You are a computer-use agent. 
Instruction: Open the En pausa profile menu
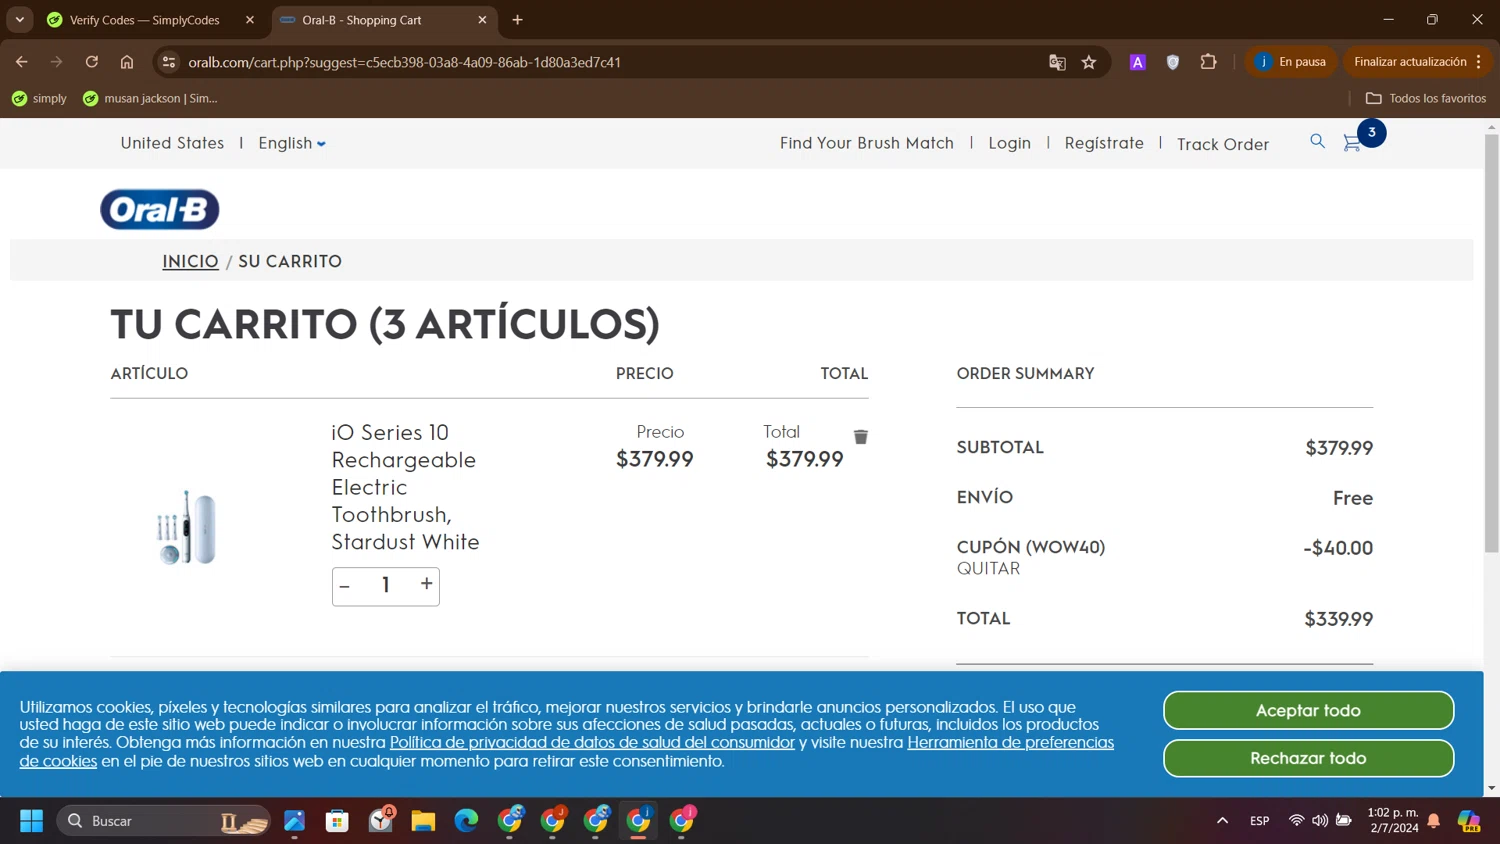[x=1291, y=62]
